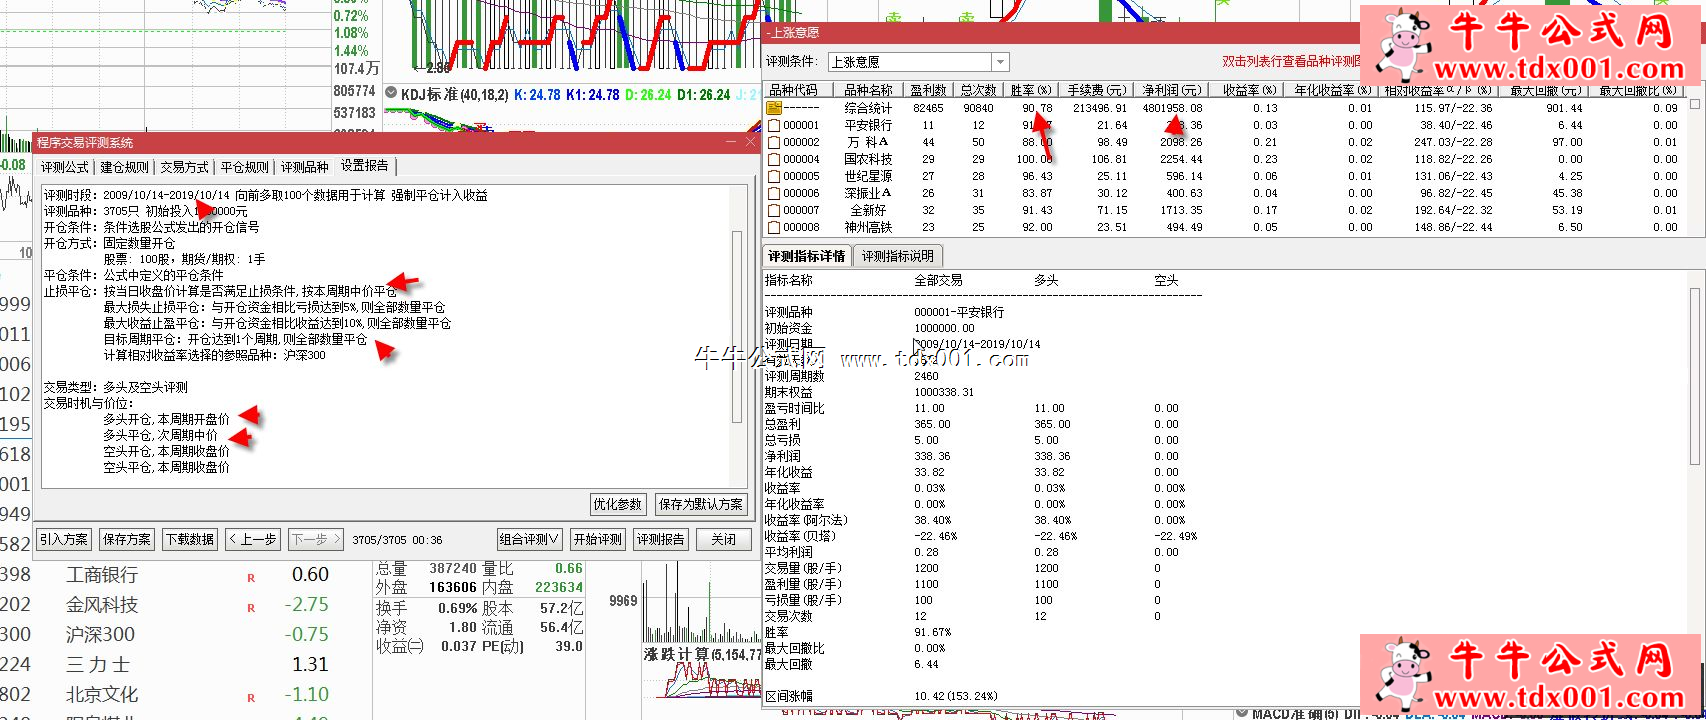Click the 下载数据 button
This screenshot has width=1706, height=720.
[x=190, y=539]
